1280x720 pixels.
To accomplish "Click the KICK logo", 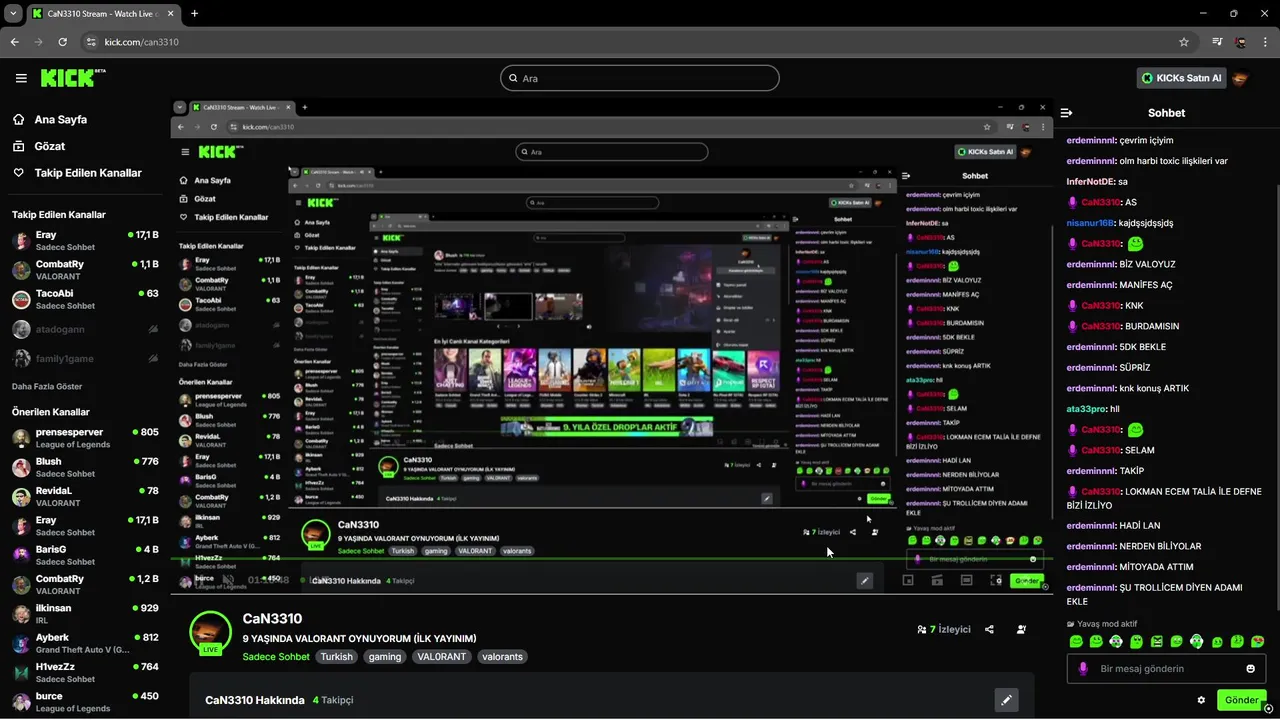I will (x=73, y=78).
